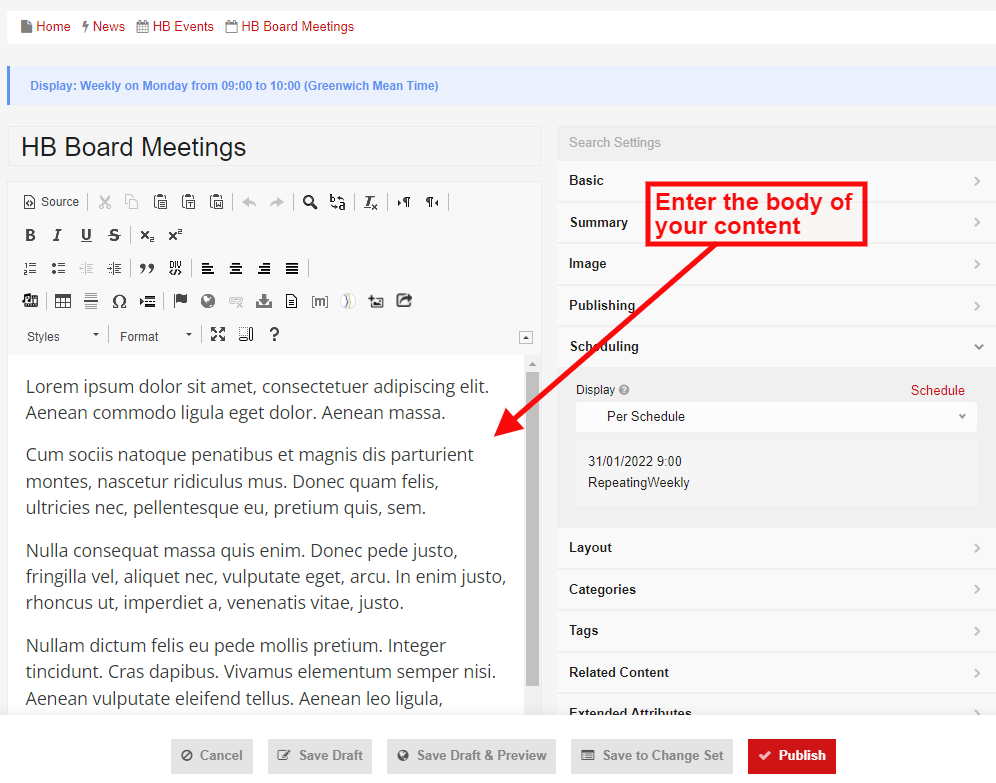Toggle center text alignment

tap(236, 268)
